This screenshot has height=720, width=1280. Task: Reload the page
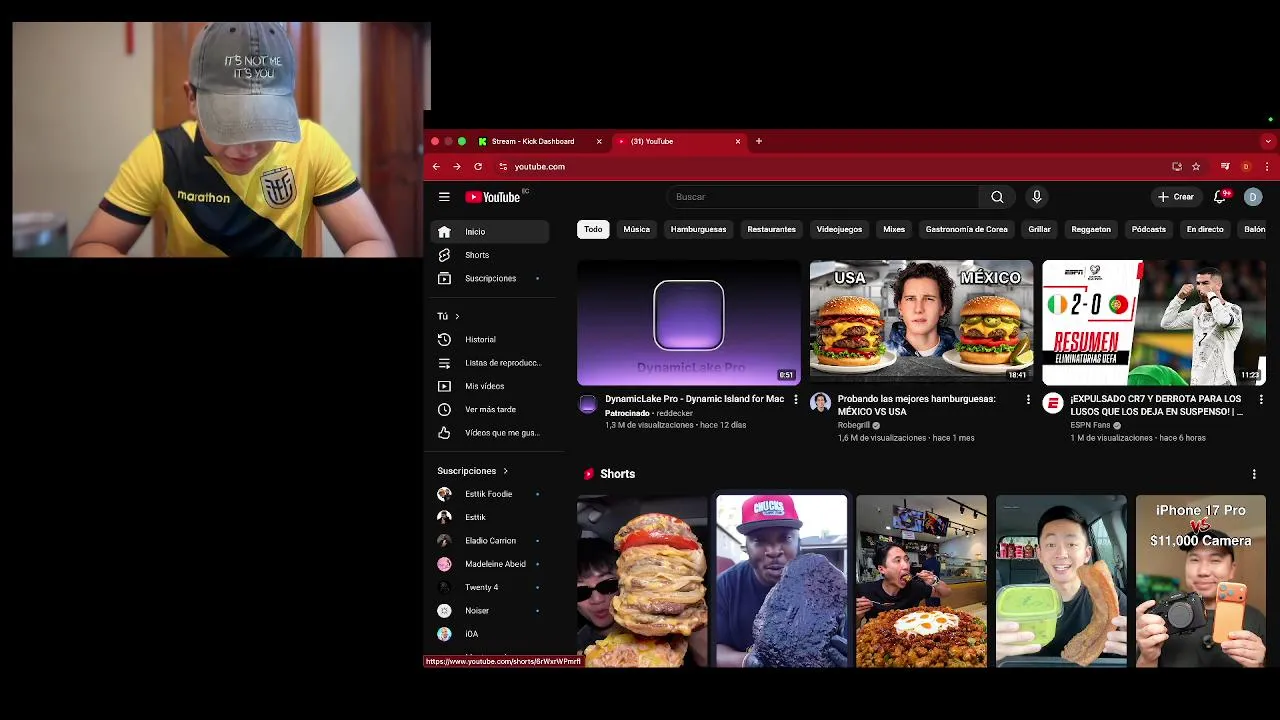click(478, 167)
